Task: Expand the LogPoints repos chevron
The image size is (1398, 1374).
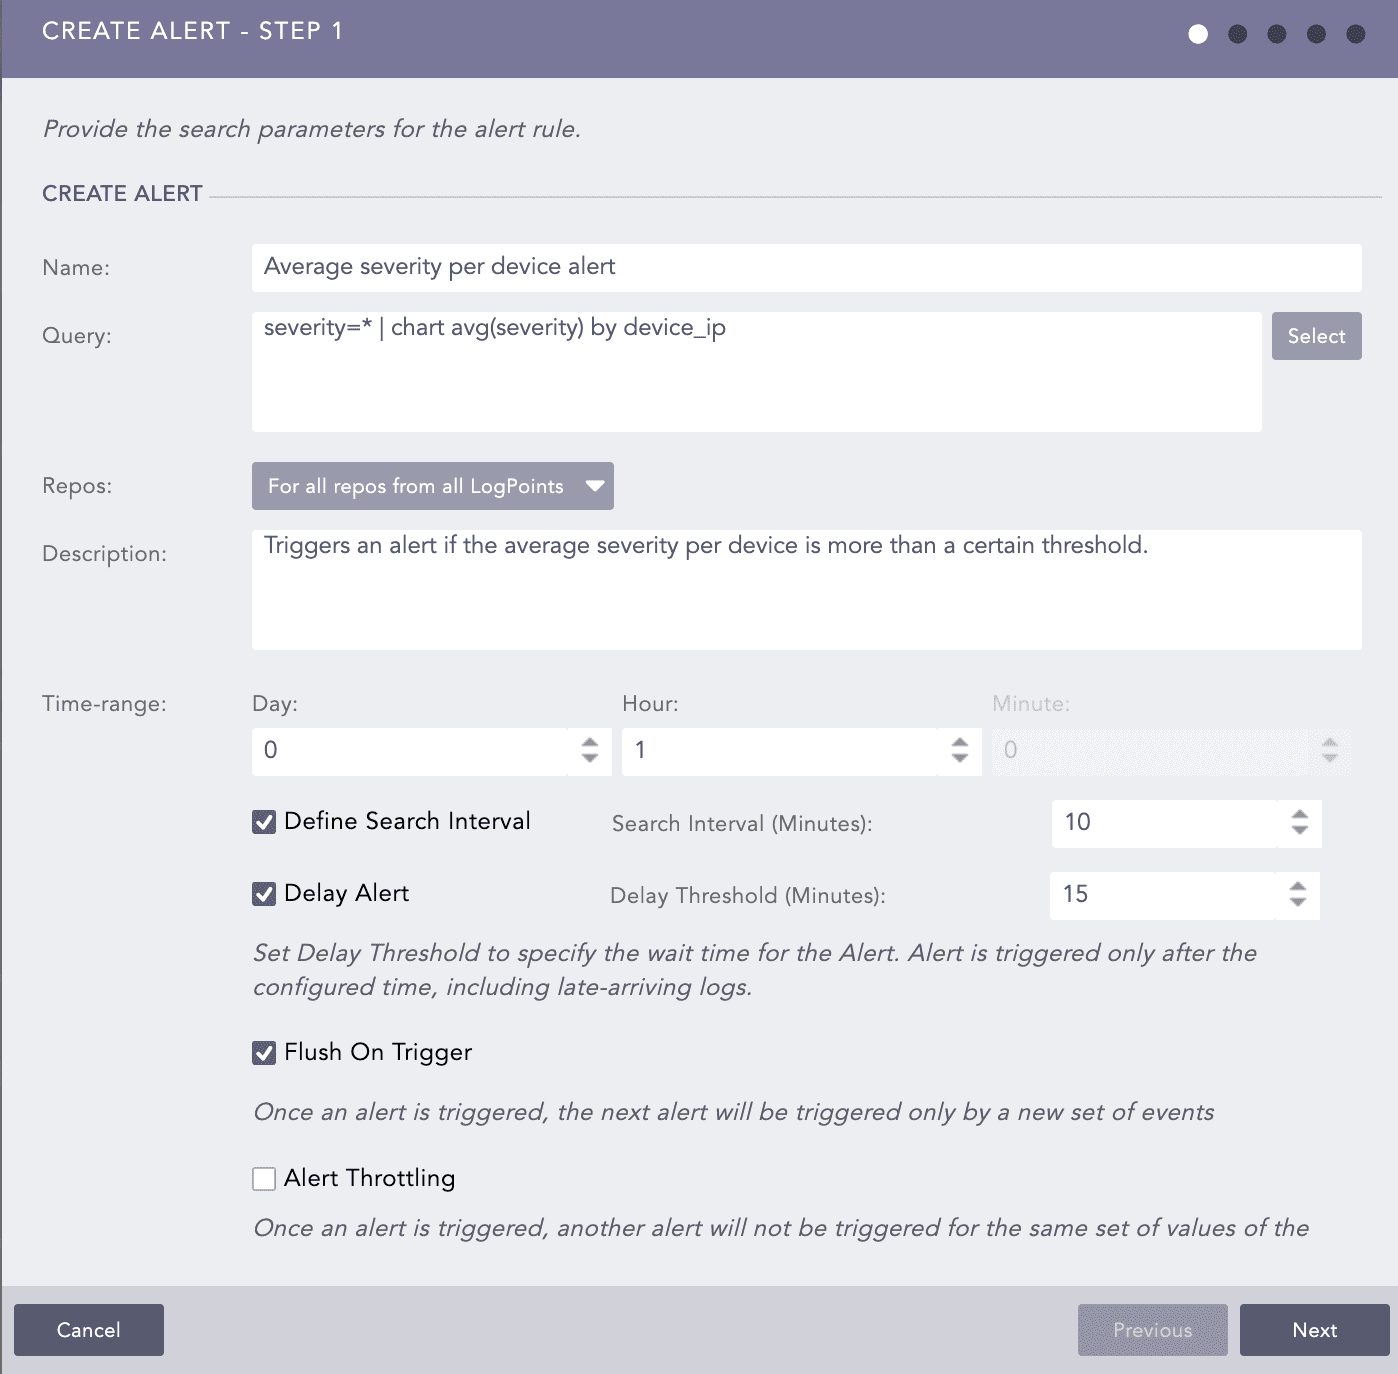Action: (595, 486)
